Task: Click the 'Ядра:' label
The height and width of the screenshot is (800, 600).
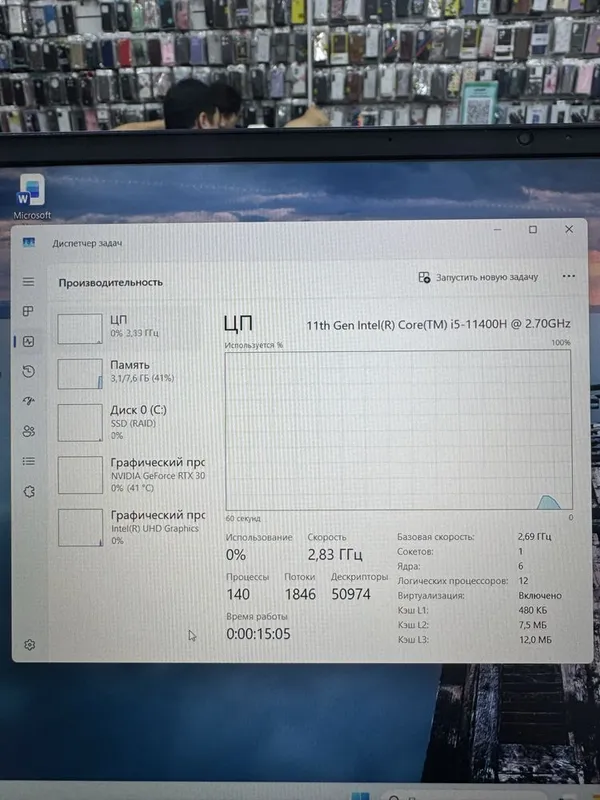Action: click(x=409, y=566)
